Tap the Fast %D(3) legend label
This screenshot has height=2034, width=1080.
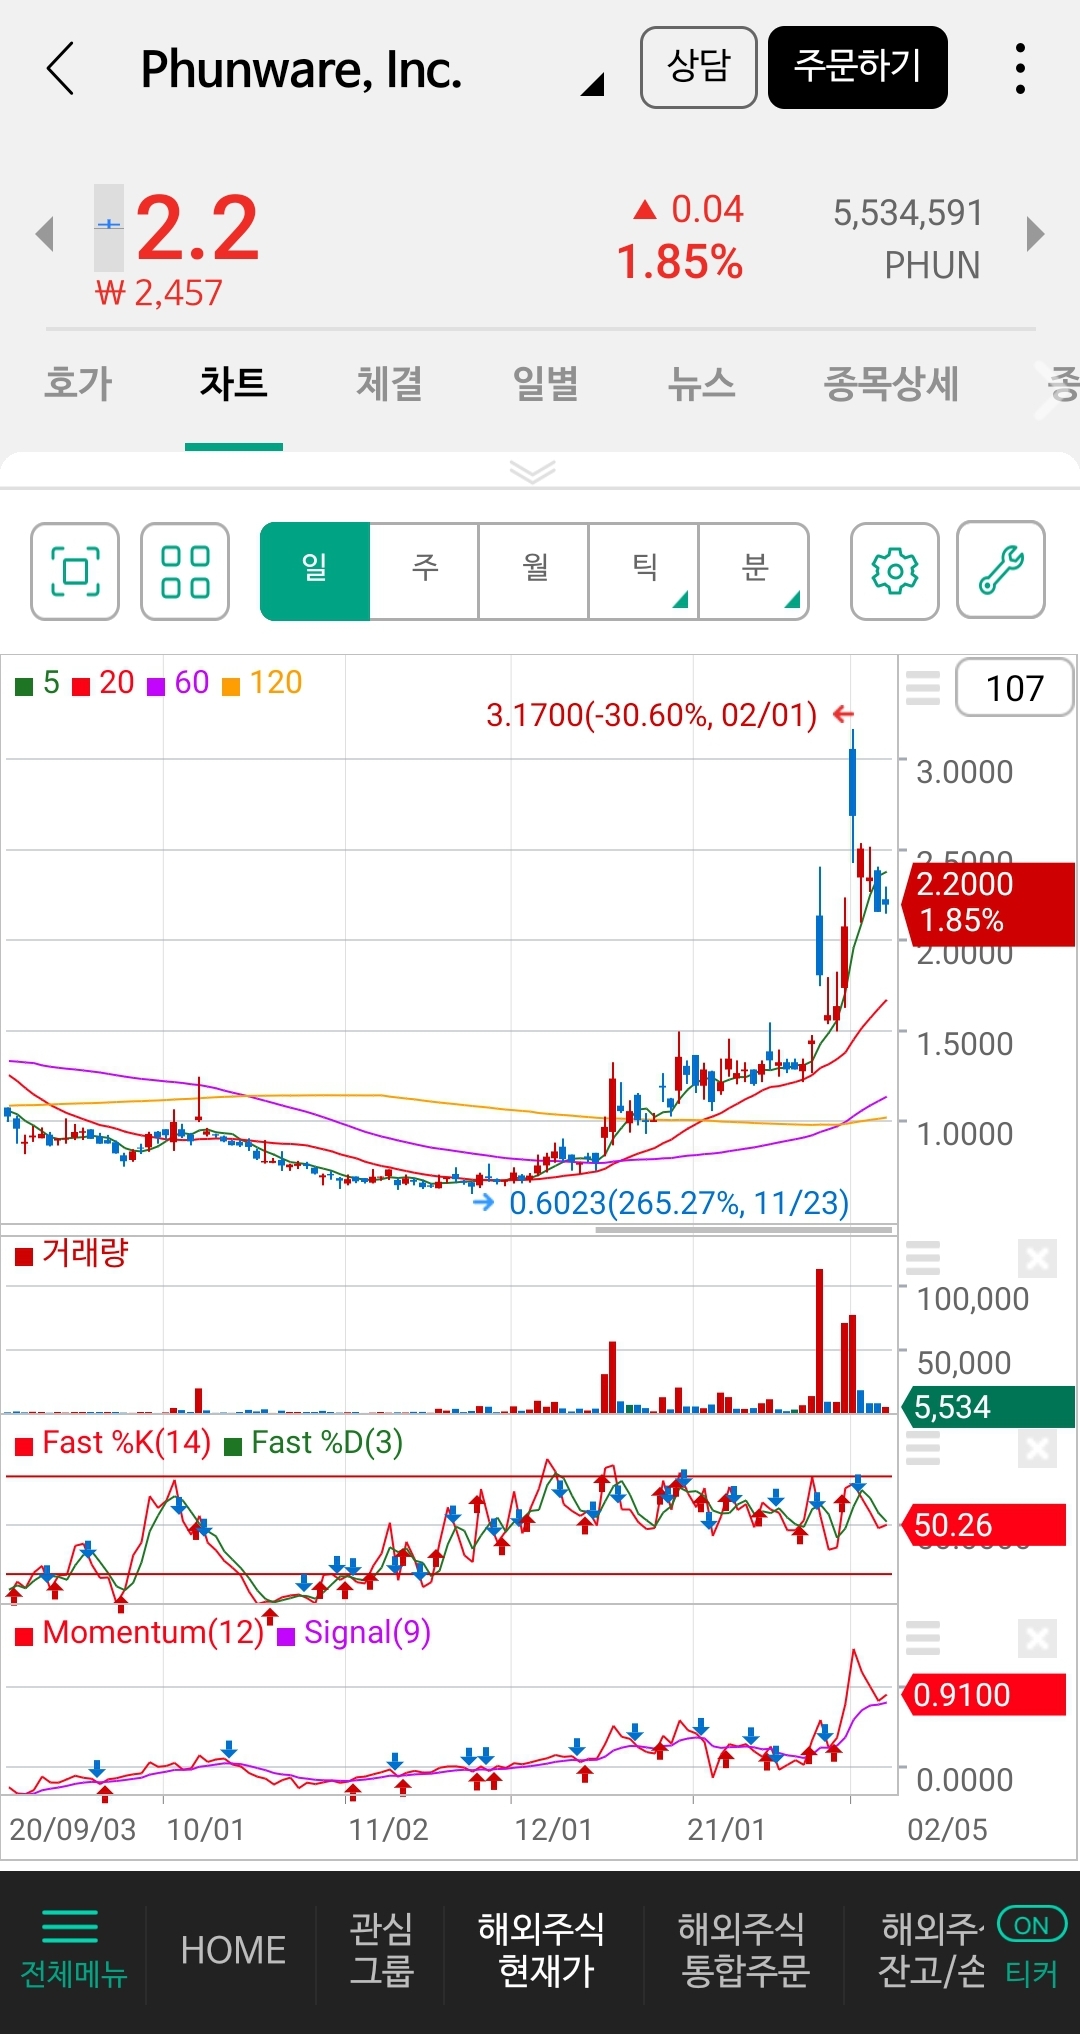click(x=327, y=1443)
